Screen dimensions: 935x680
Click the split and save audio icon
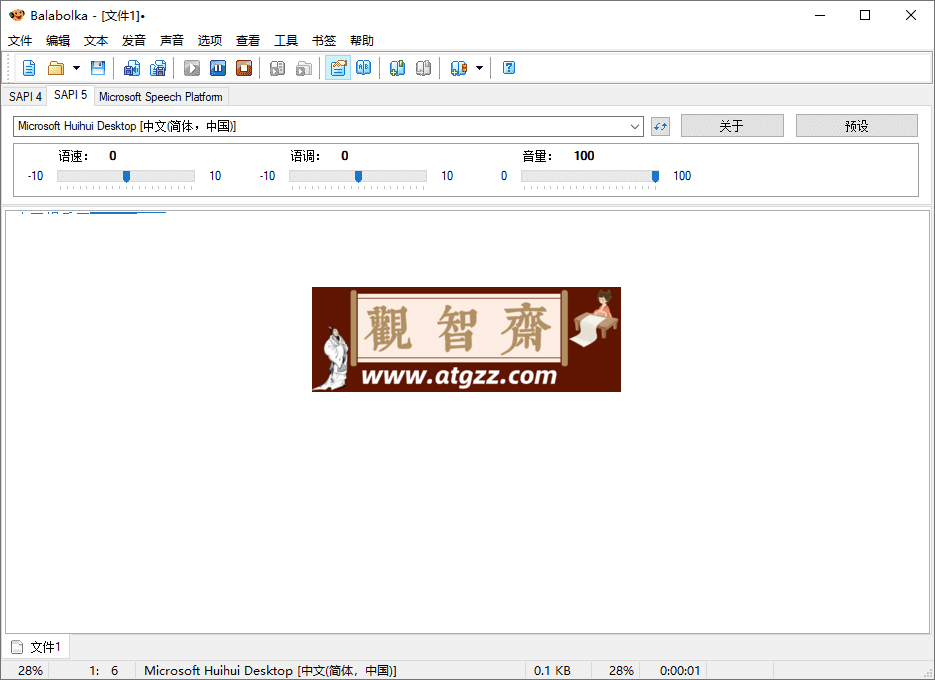tap(158, 68)
